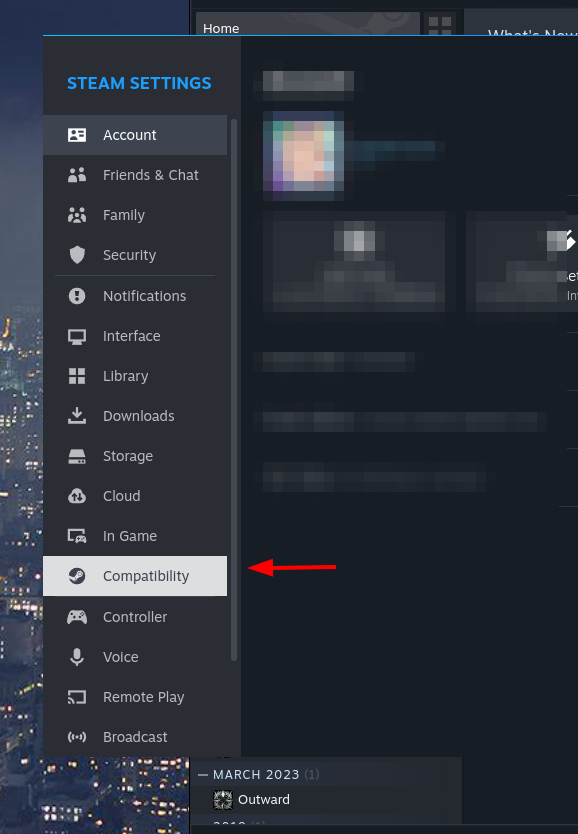This screenshot has height=834, width=578.
Task: Click the pixelated profile avatar thumbnail
Action: pyautogui.click(x=304, y=155)
